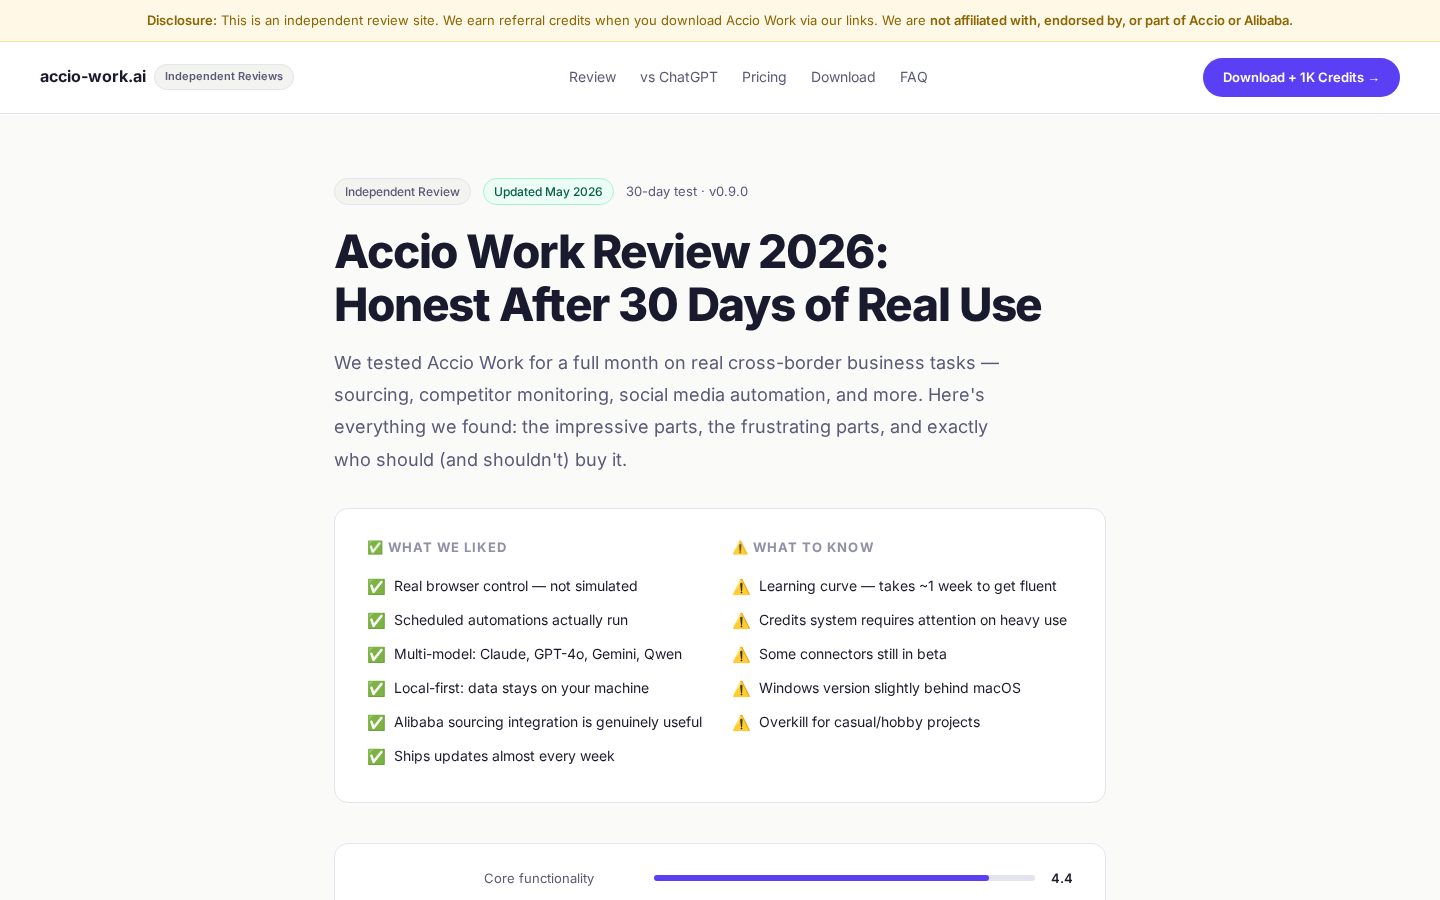Open the Review nav link
Screen dimensions: 1440x900
click(x=592, y=77)
